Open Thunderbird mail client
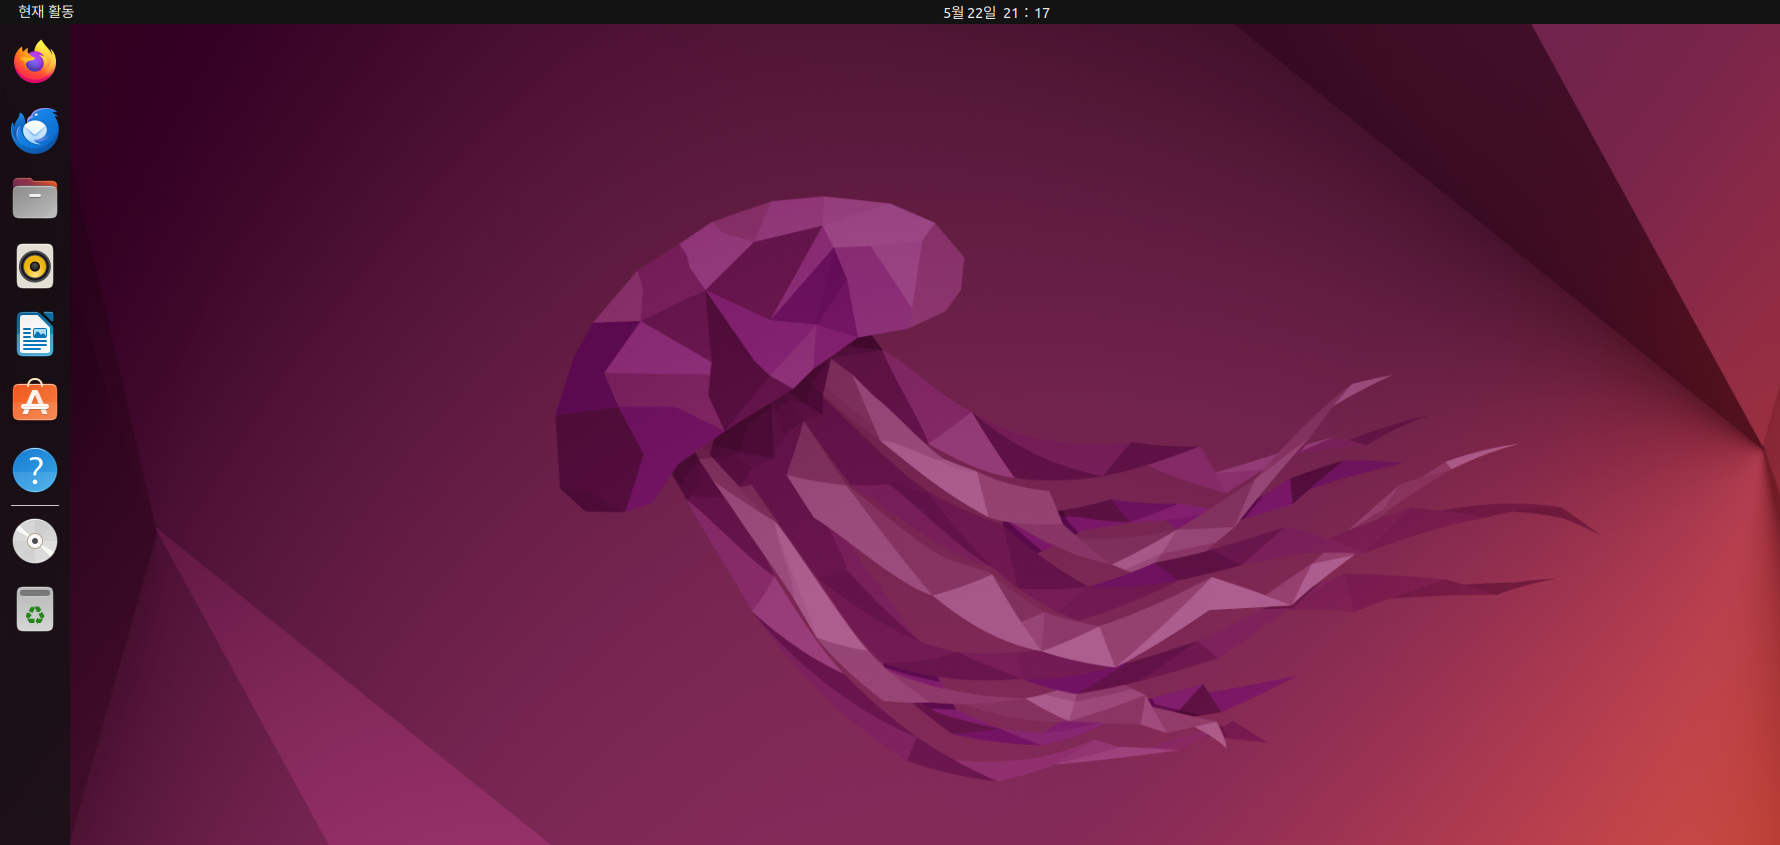Image resolution: width=1780 pixels, height=845 pixels. pyautogui.click(x=35, y=130)
